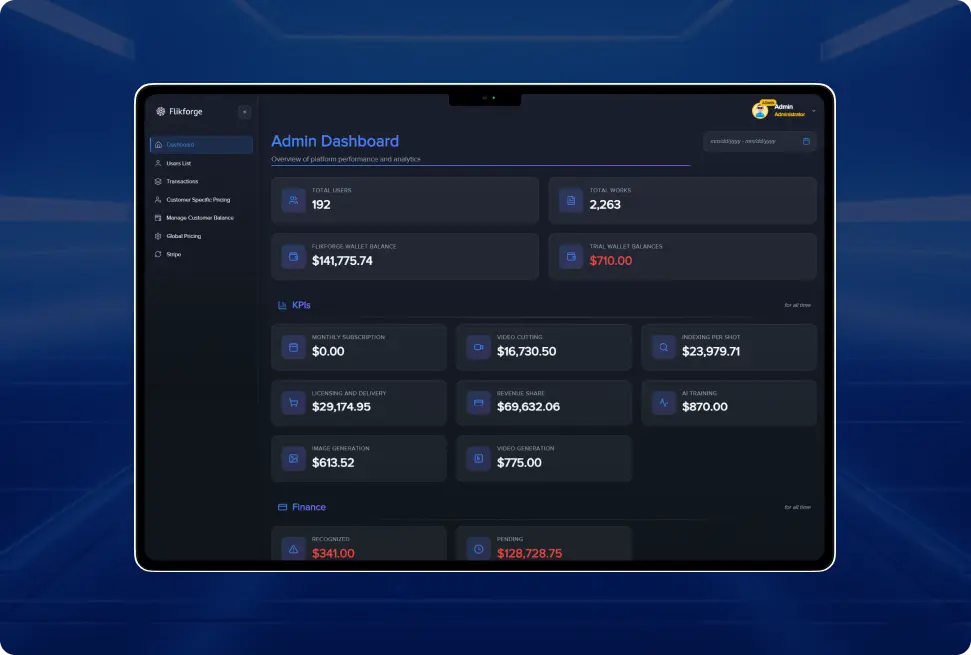Screen dimensions: 971x655
Task: Click the Stripe refresh-style sidebar icon
Action: point(157,254)
